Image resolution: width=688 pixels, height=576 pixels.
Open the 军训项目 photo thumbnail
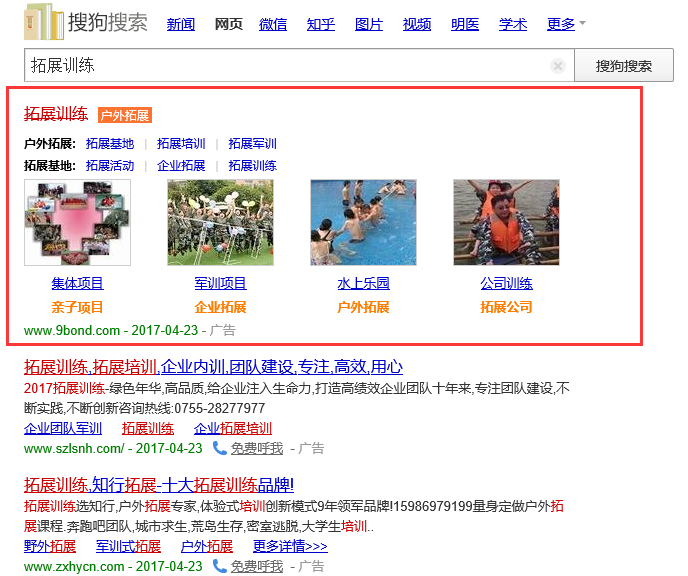click(x=220, y=222)
